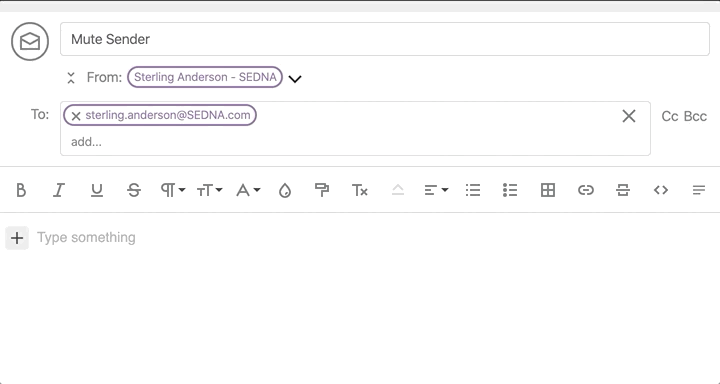
Task: Show the Bcc field
Action: tap(695, 117)
